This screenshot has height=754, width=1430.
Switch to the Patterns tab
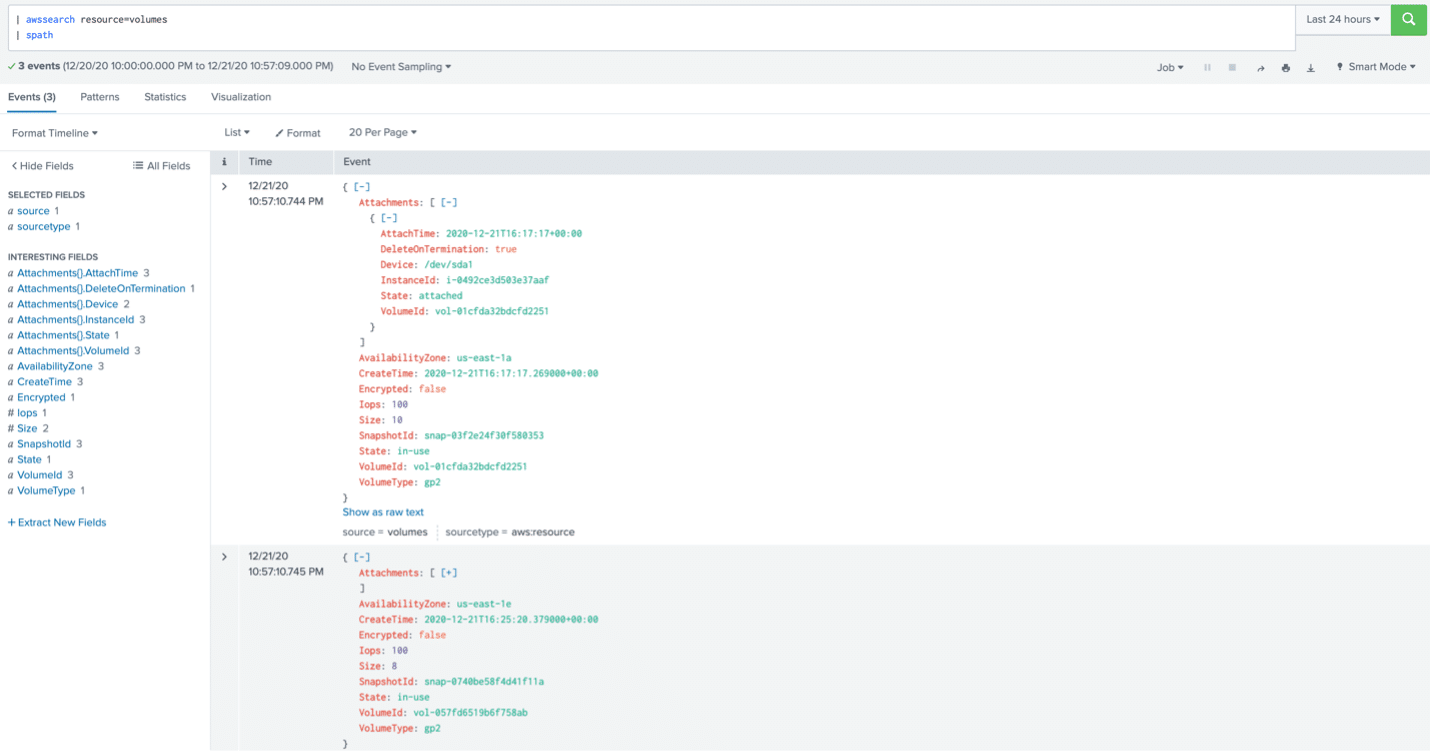tap(100, 97)
